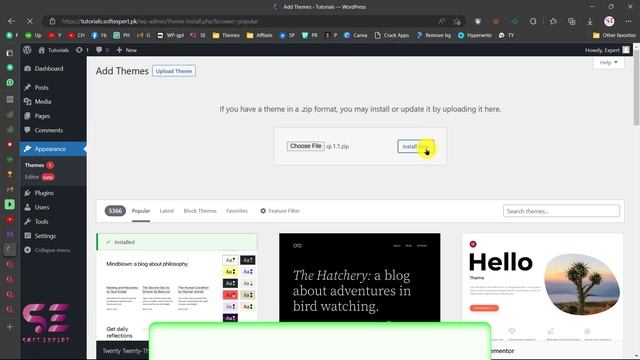Viewport: 640px width, 360px height.
Task: Switch to the Popular themes tab
Action: coord(141,211)
